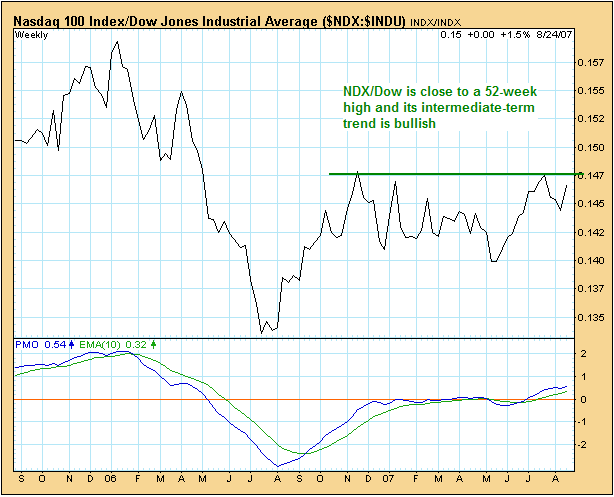Click the 0.15 last value in header
Image resolution: width=614 pixels, height=497 pixels.
click(x=449, y=35)
